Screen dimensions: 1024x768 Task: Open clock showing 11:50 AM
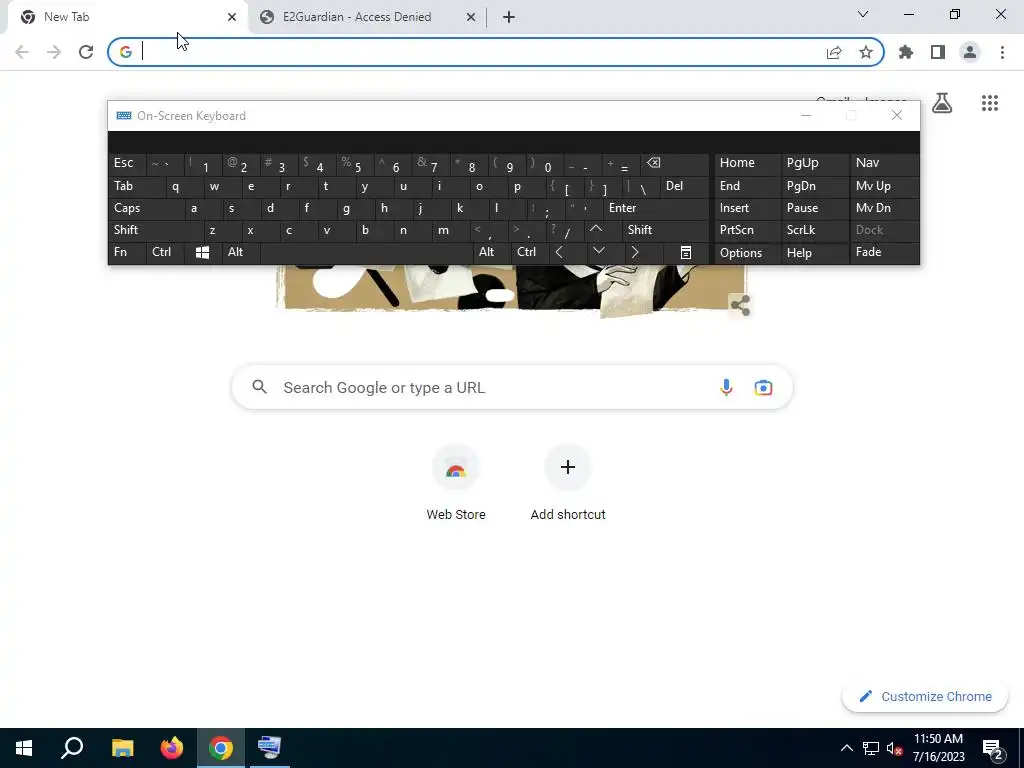(x=938, y=748)
